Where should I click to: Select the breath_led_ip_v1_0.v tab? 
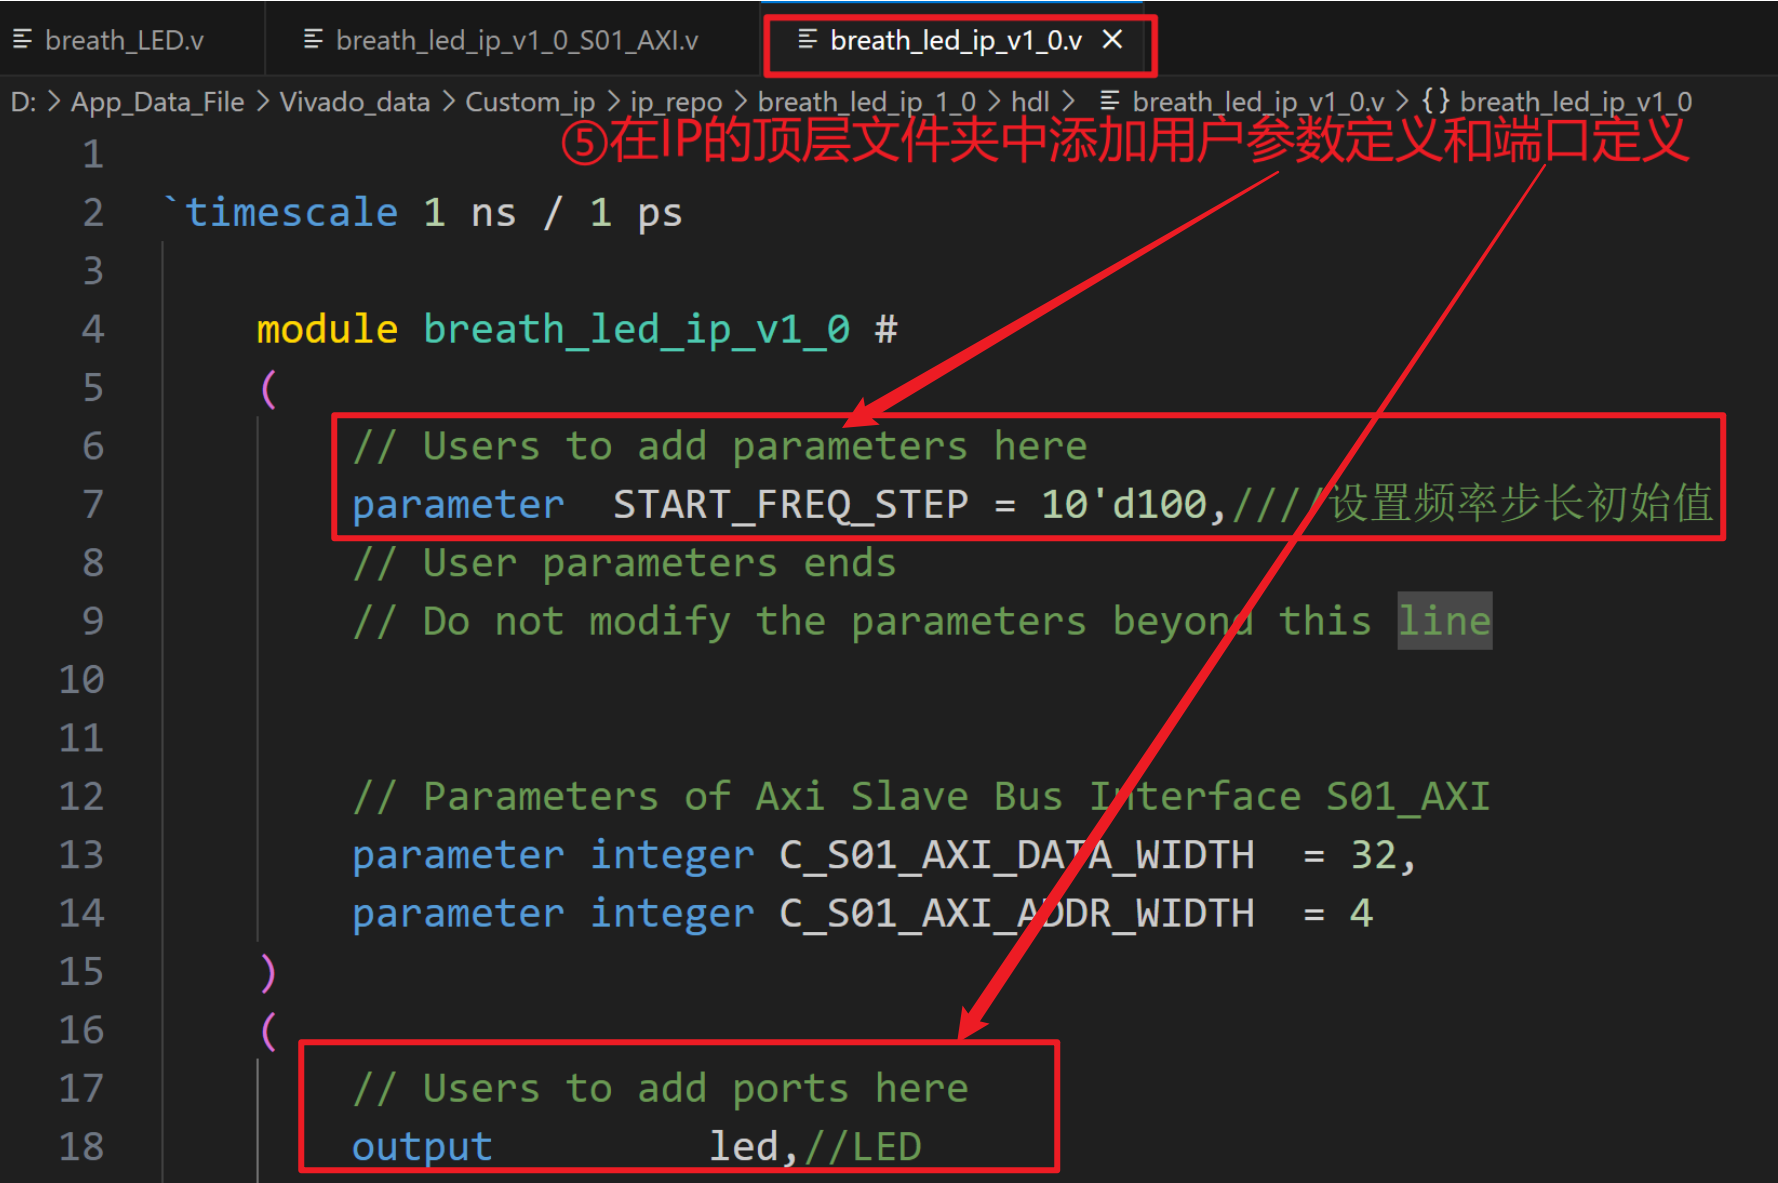coord(956,41)
